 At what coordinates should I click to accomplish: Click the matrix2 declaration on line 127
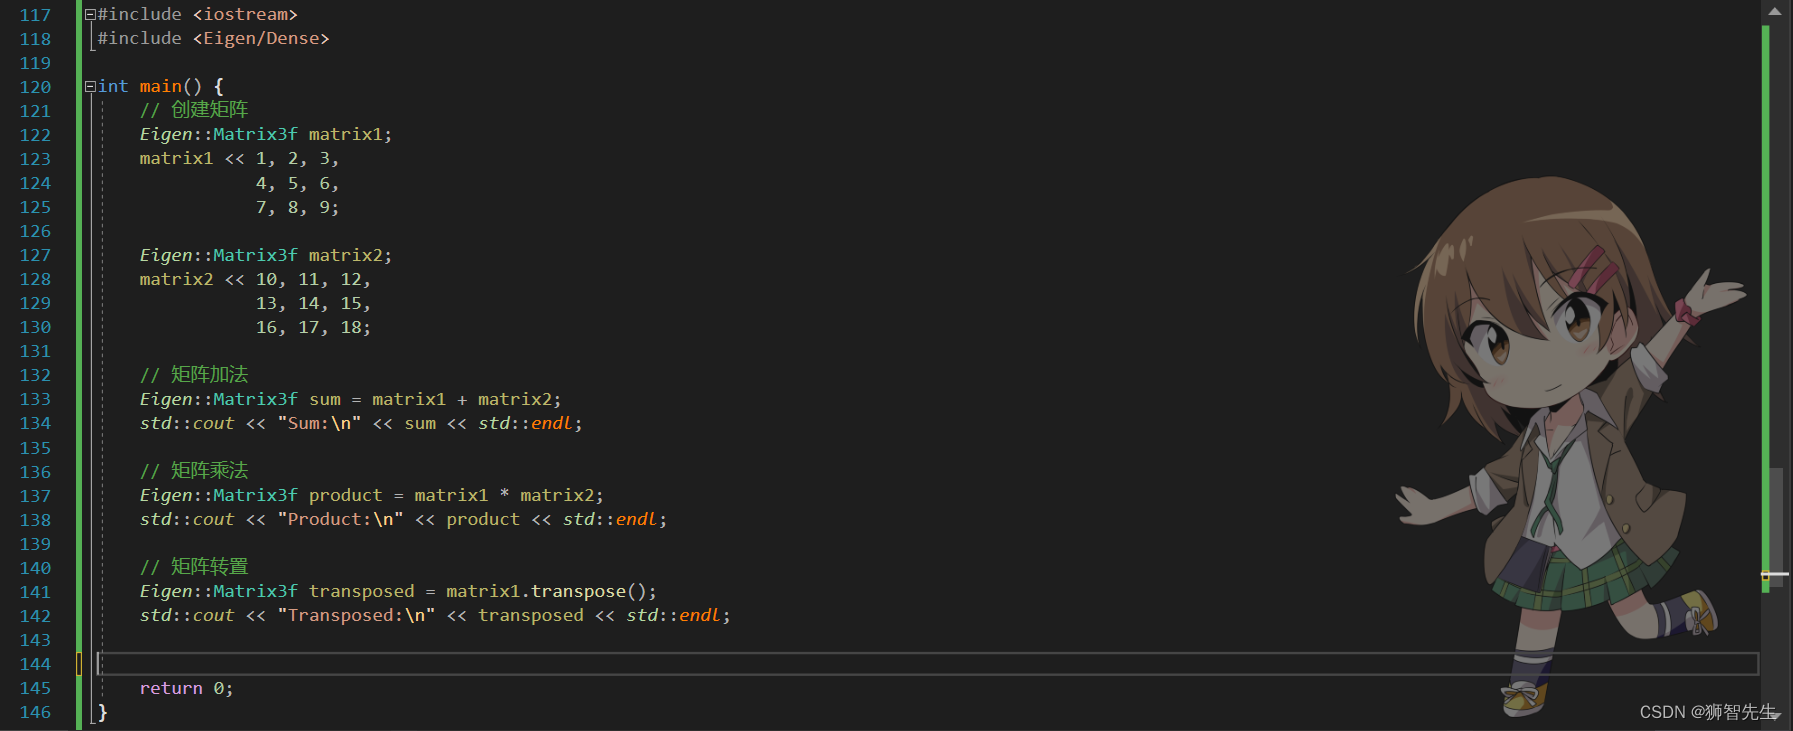[345, 255]
